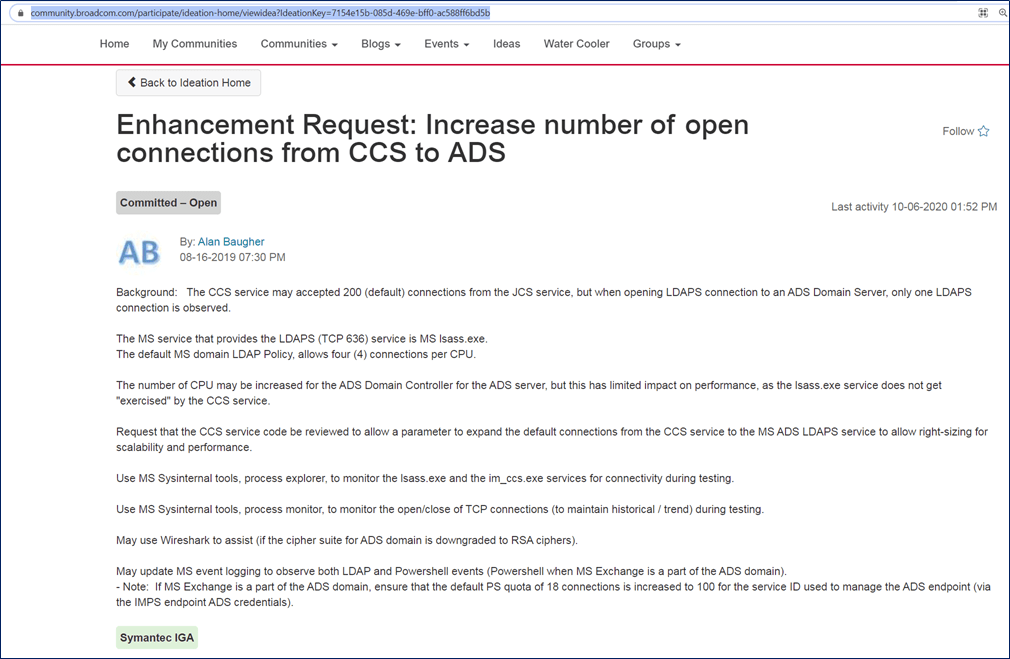Open the Water Cooler page
The image size is (1010, 659).
point(576,44)
